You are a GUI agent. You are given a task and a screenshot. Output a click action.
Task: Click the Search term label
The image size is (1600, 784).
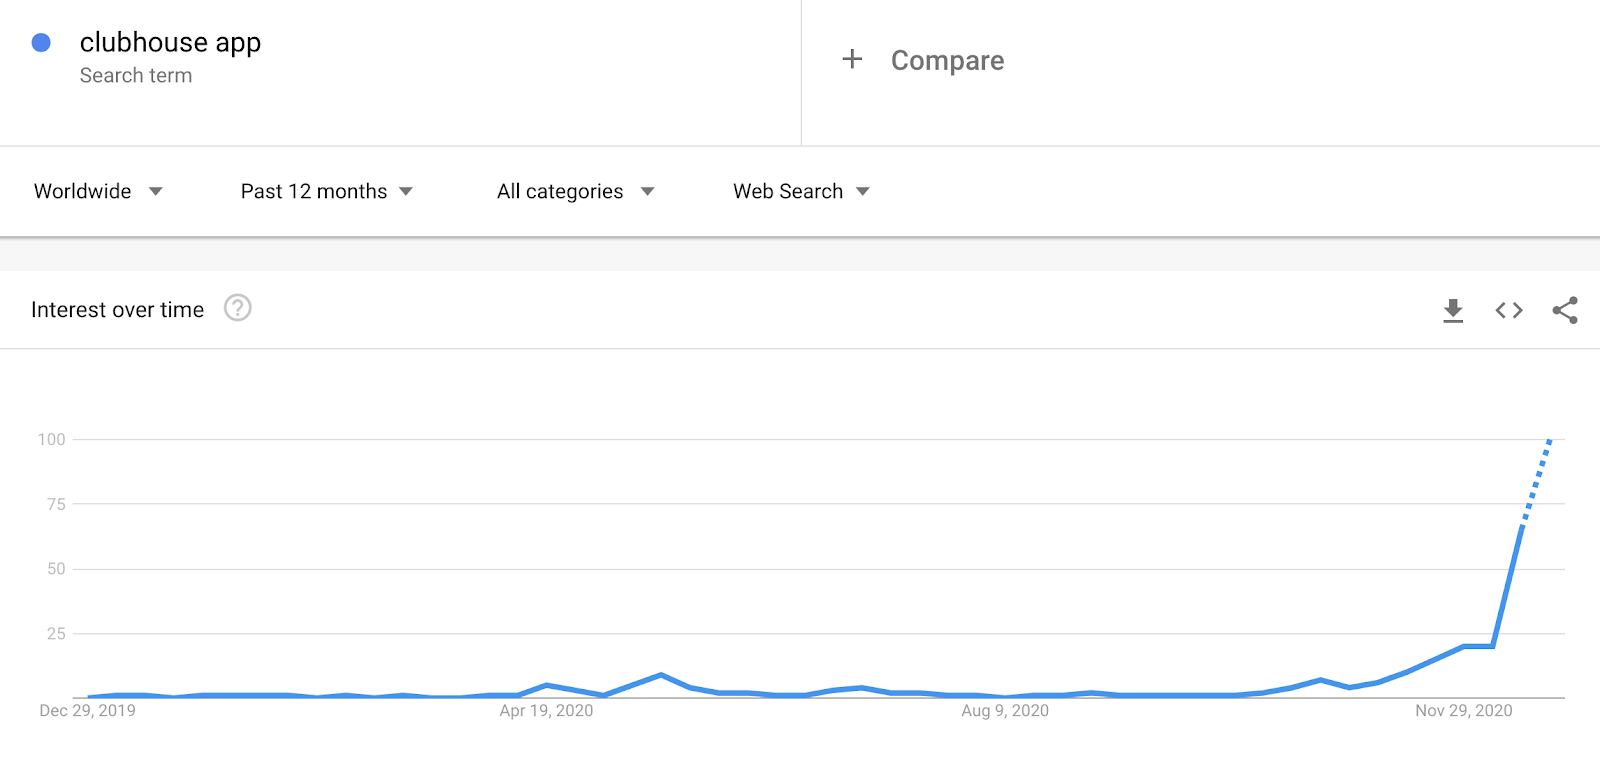click(136, 76)
